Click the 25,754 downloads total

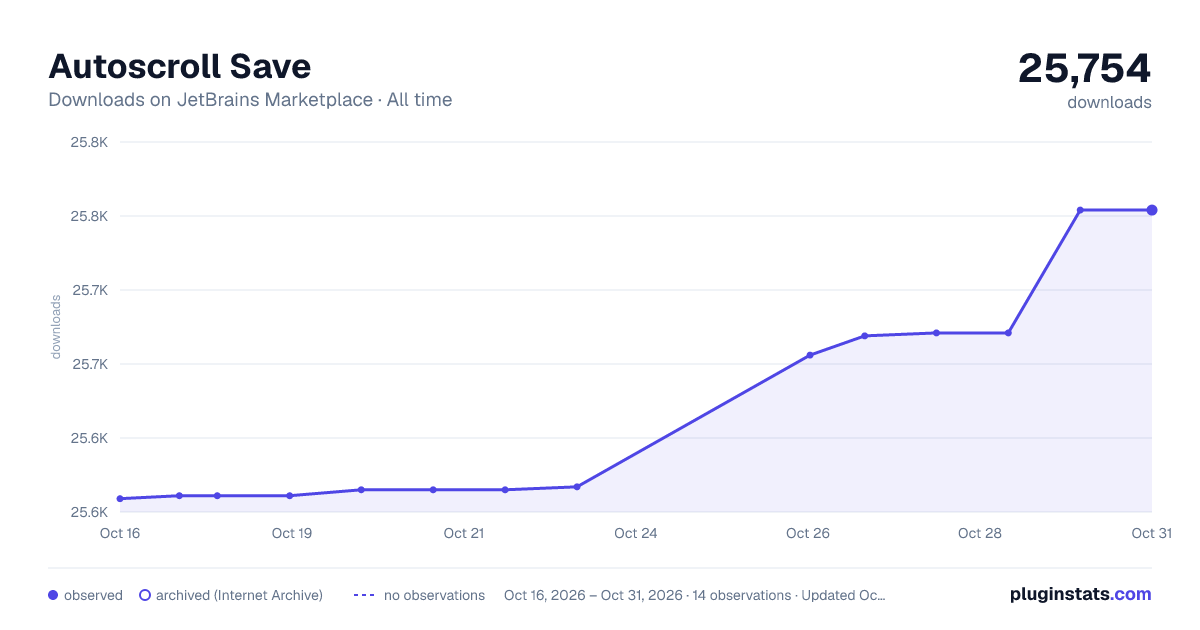[x=1085, y=68]
